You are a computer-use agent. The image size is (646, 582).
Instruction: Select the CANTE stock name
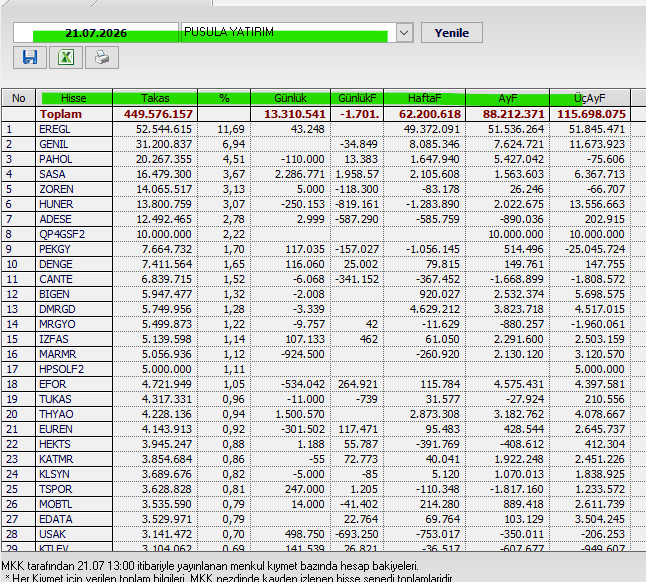(x=56, y=279)
